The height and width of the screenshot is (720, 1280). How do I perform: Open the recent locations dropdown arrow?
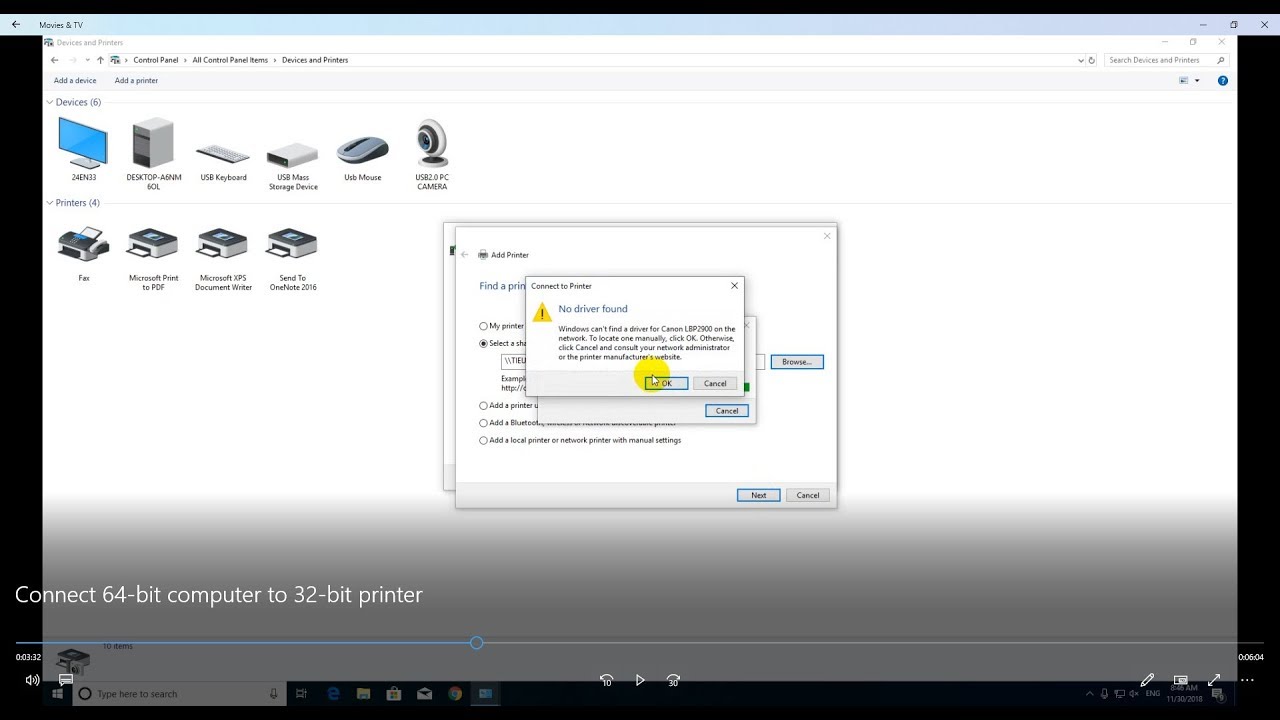pos(87,60)
